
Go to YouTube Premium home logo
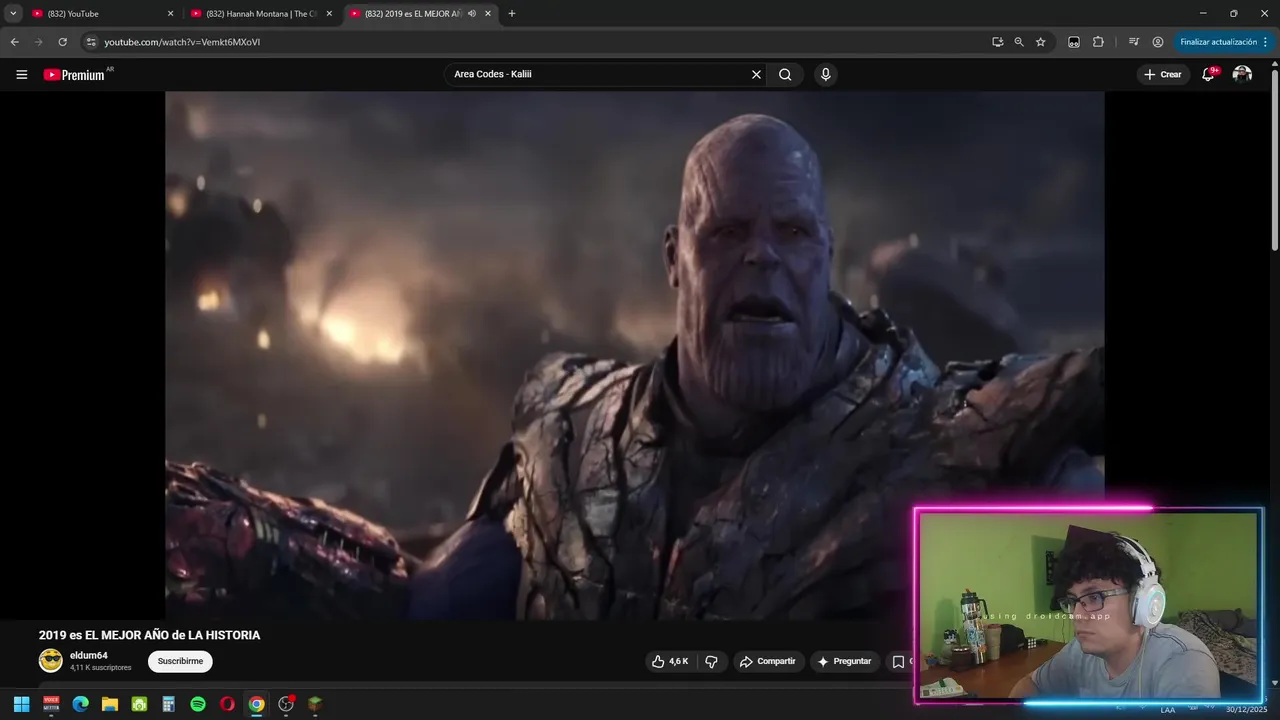point(77,74)
